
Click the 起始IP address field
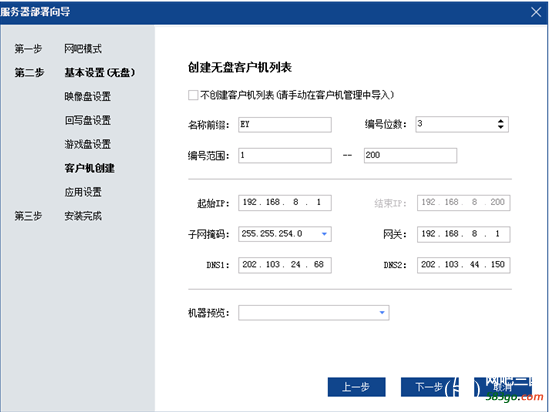(285, 203)
